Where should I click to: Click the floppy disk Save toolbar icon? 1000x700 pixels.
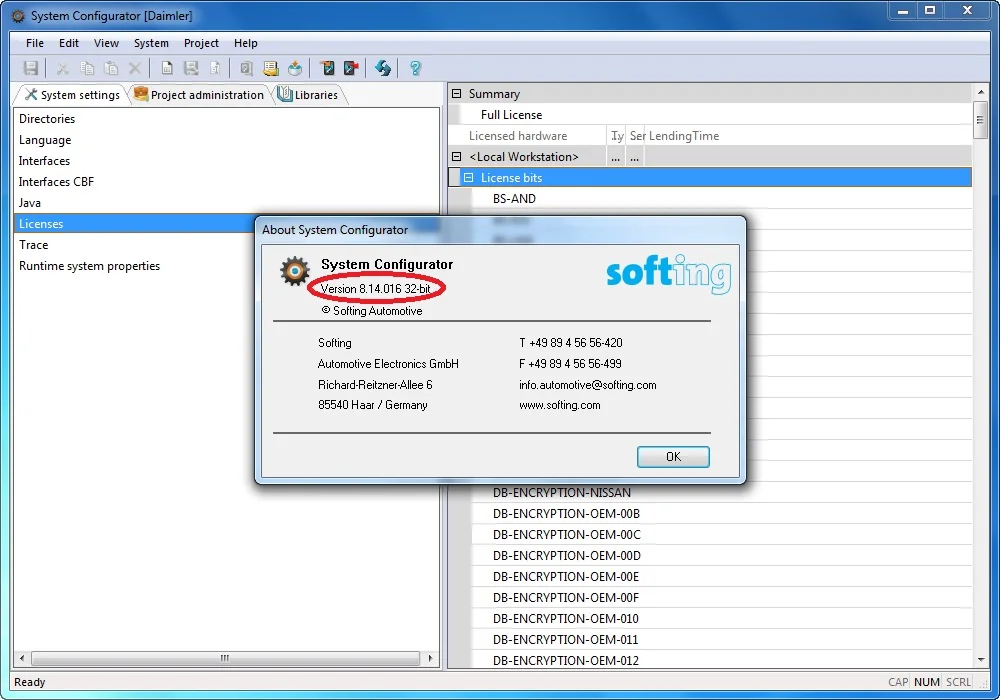click(30, 68)
